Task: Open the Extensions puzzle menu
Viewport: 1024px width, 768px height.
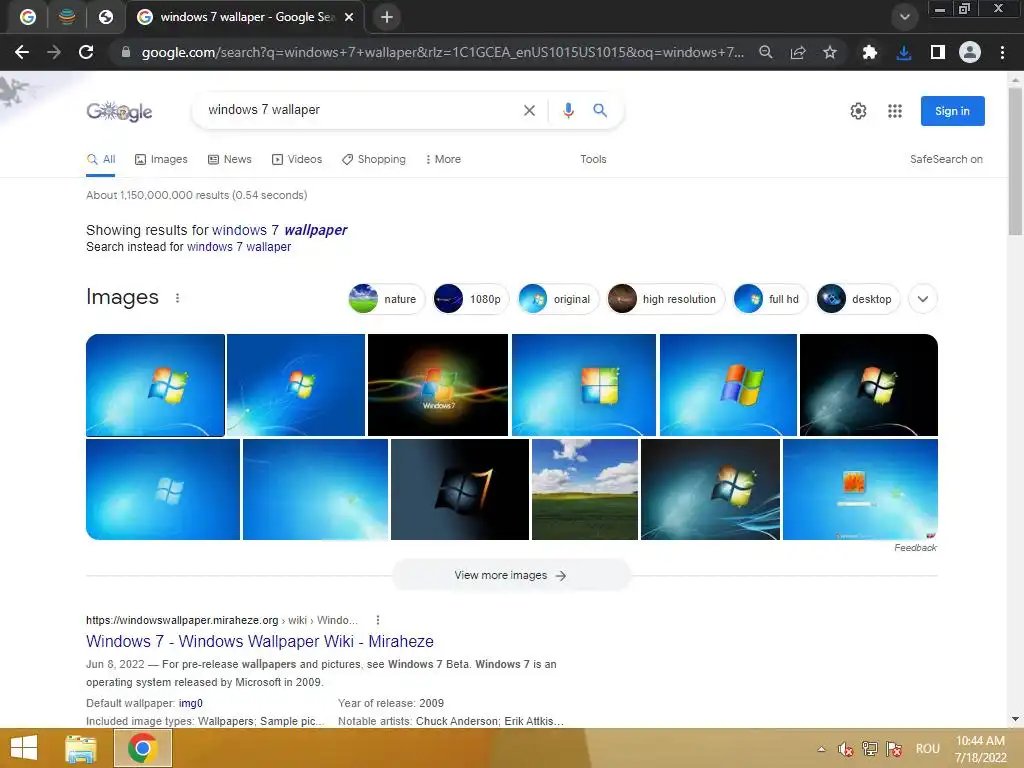Action: click(x=870, y=52)
